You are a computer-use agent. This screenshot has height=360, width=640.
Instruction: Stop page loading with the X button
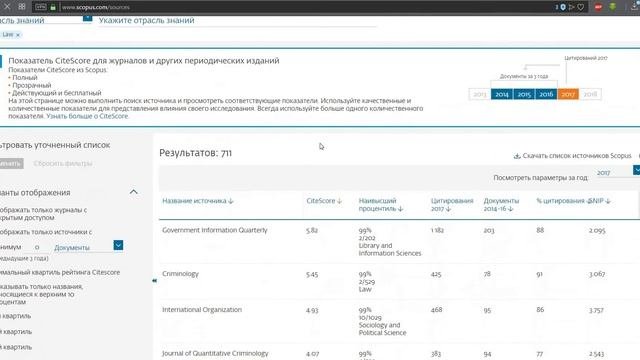click(x=7, y=7)
